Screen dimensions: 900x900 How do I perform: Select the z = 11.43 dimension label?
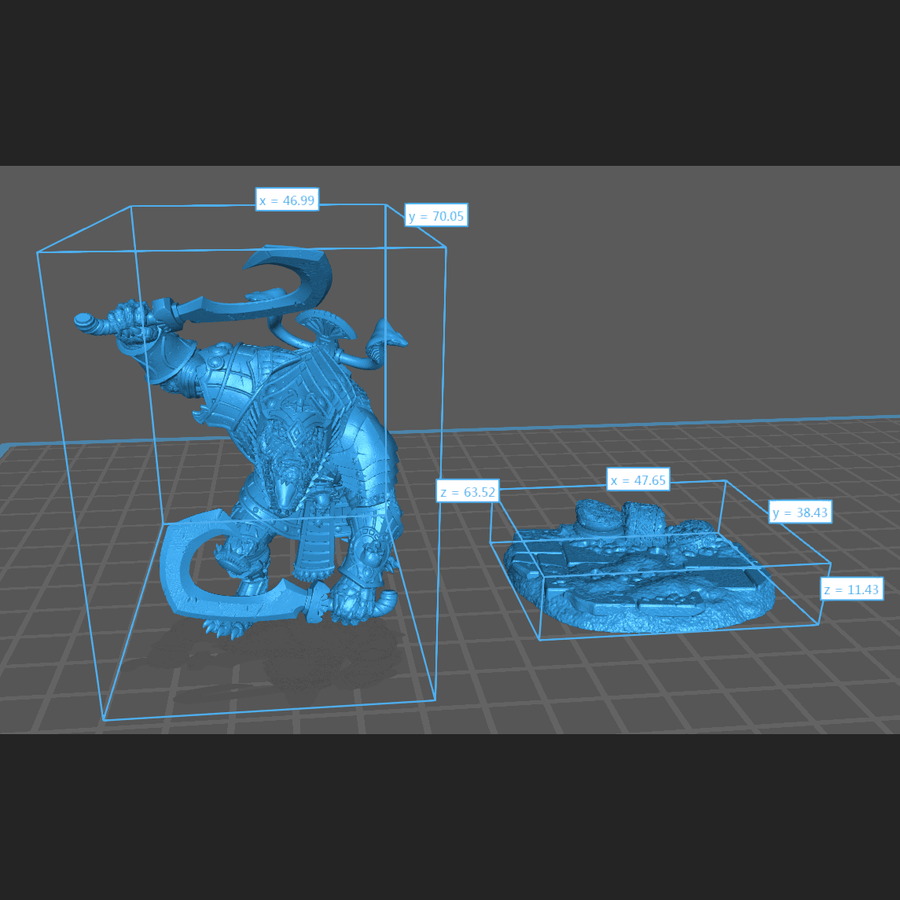[x=851, y=589]
